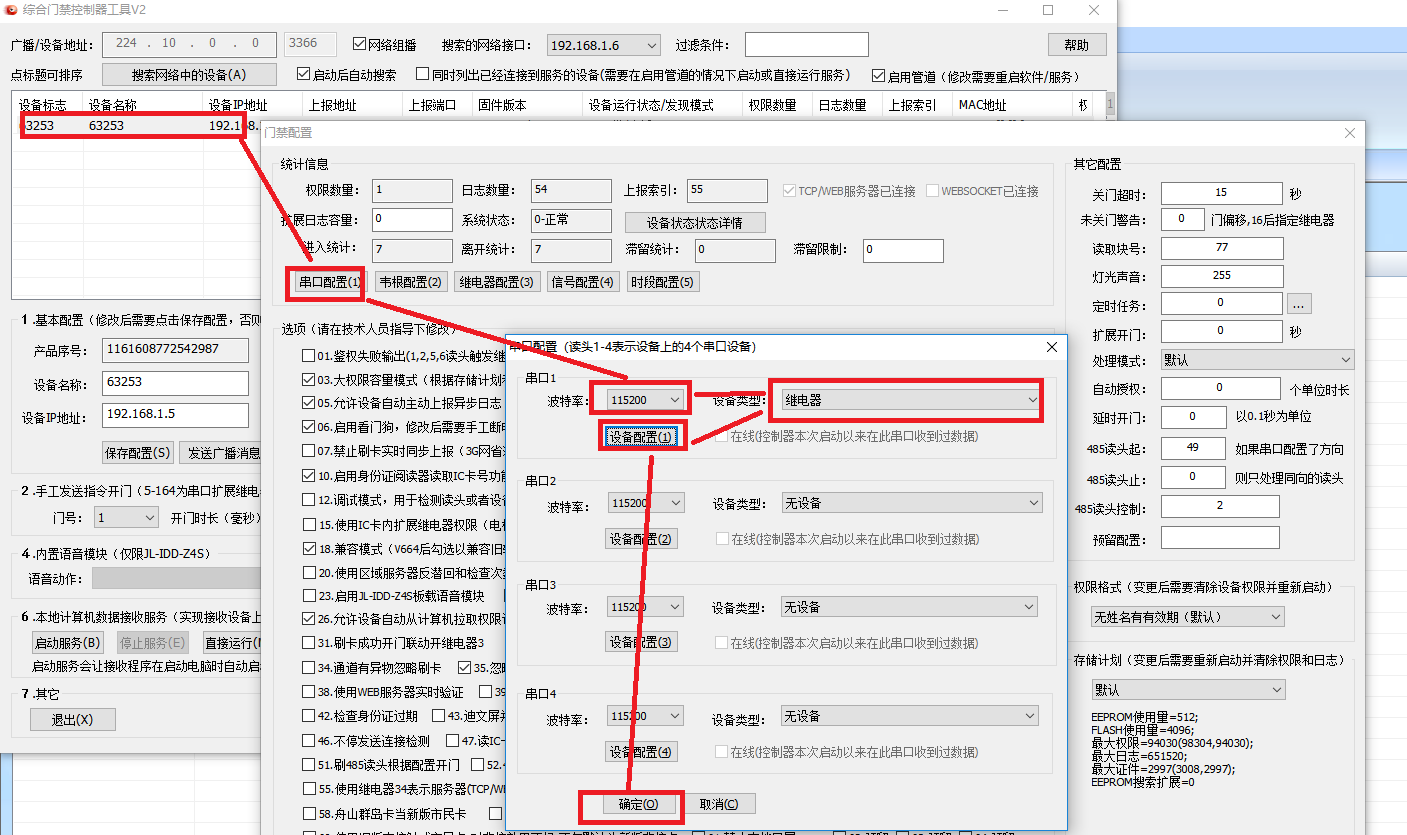Toggle the 网络组播 checkbox

click(360, 44)
